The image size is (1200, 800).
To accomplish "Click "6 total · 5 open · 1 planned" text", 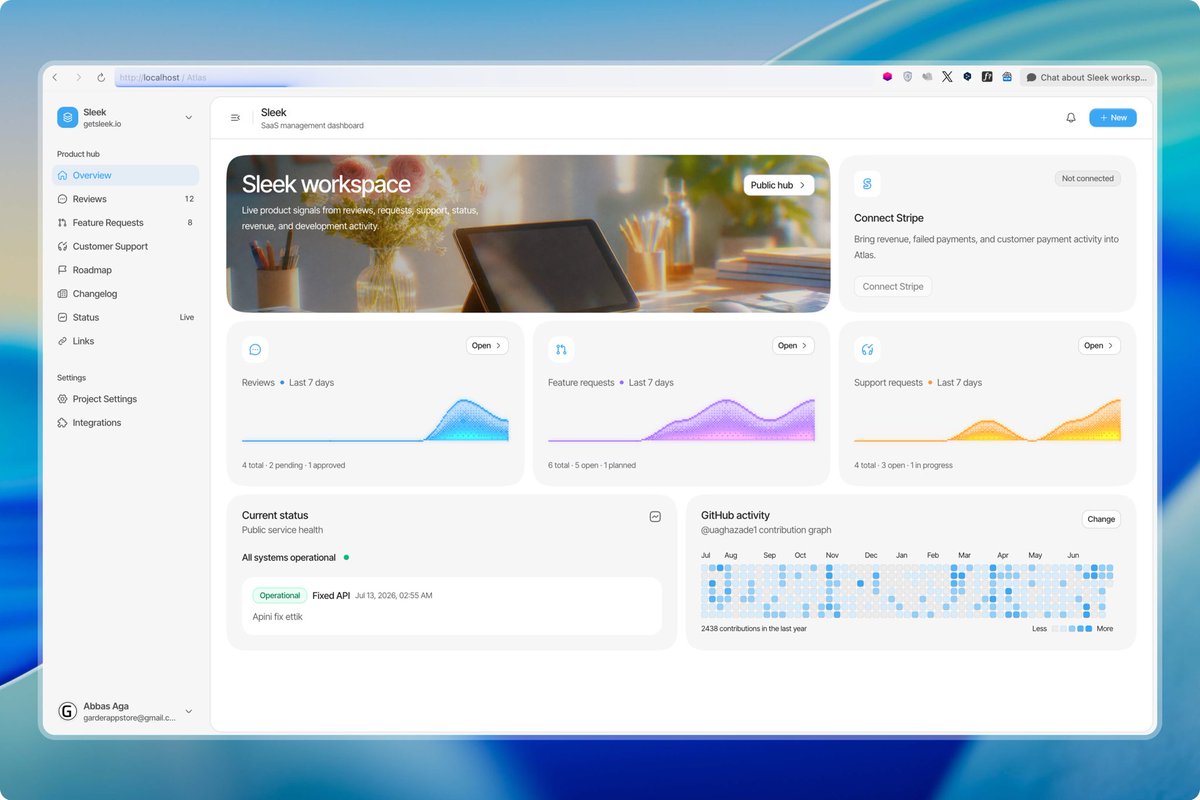I will coord(592,465).
